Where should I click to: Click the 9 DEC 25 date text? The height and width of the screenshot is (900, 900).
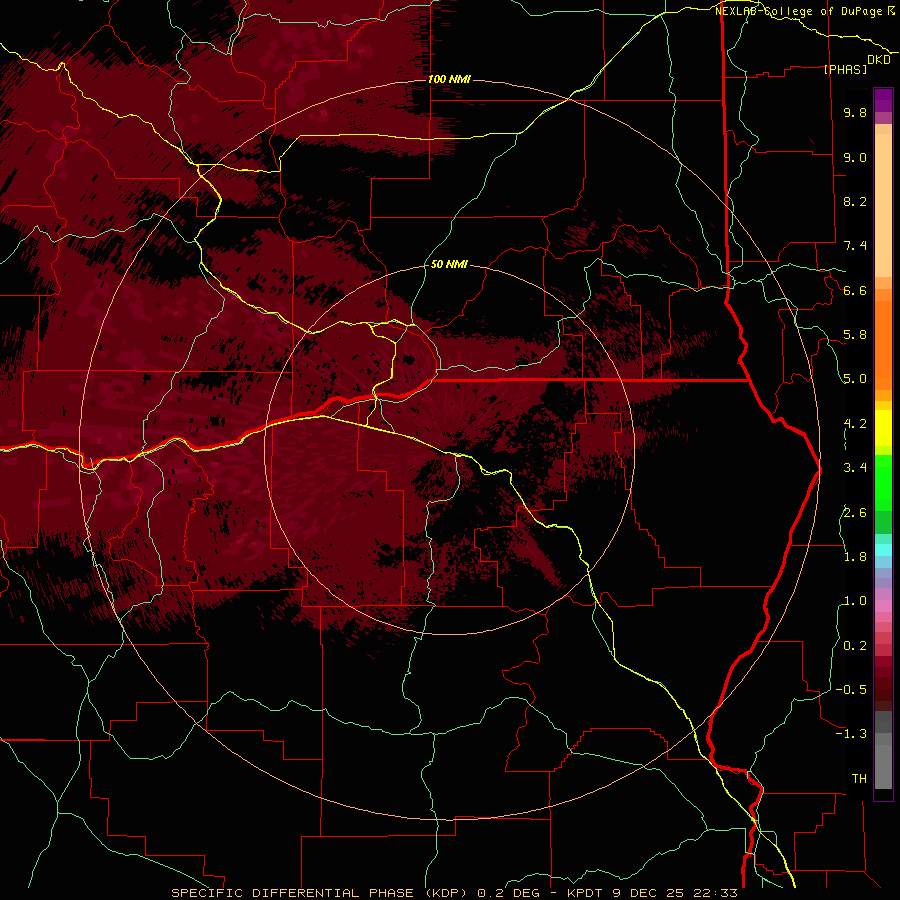[648, 893]
